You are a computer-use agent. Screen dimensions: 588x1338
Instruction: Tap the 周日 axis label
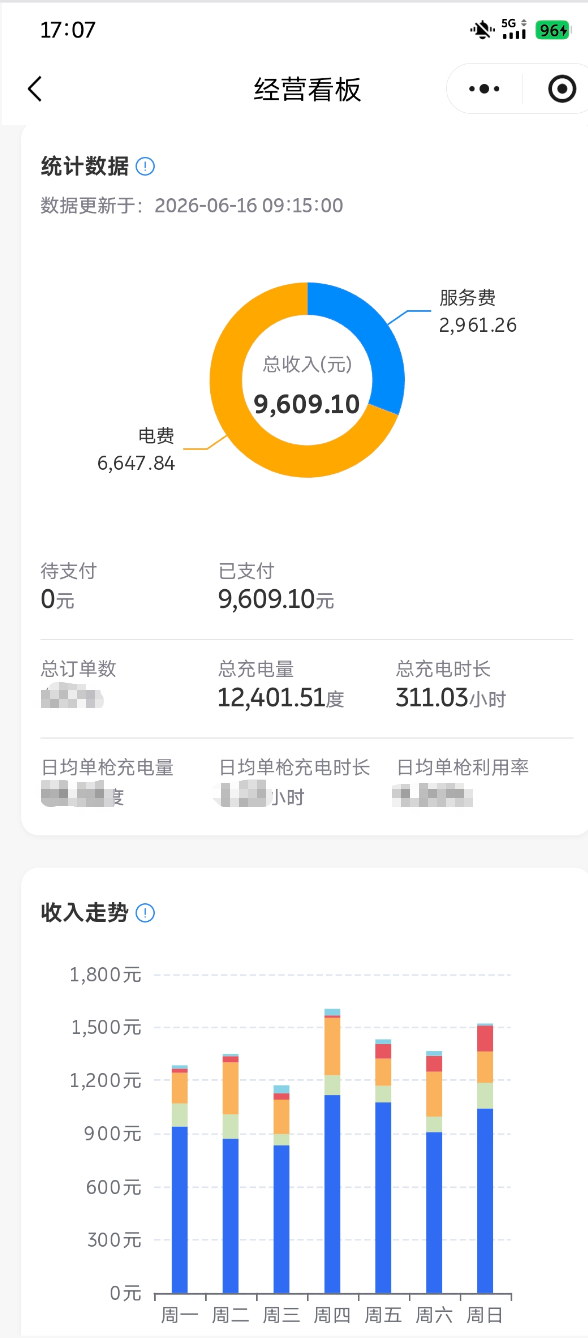pos(485,1314)
